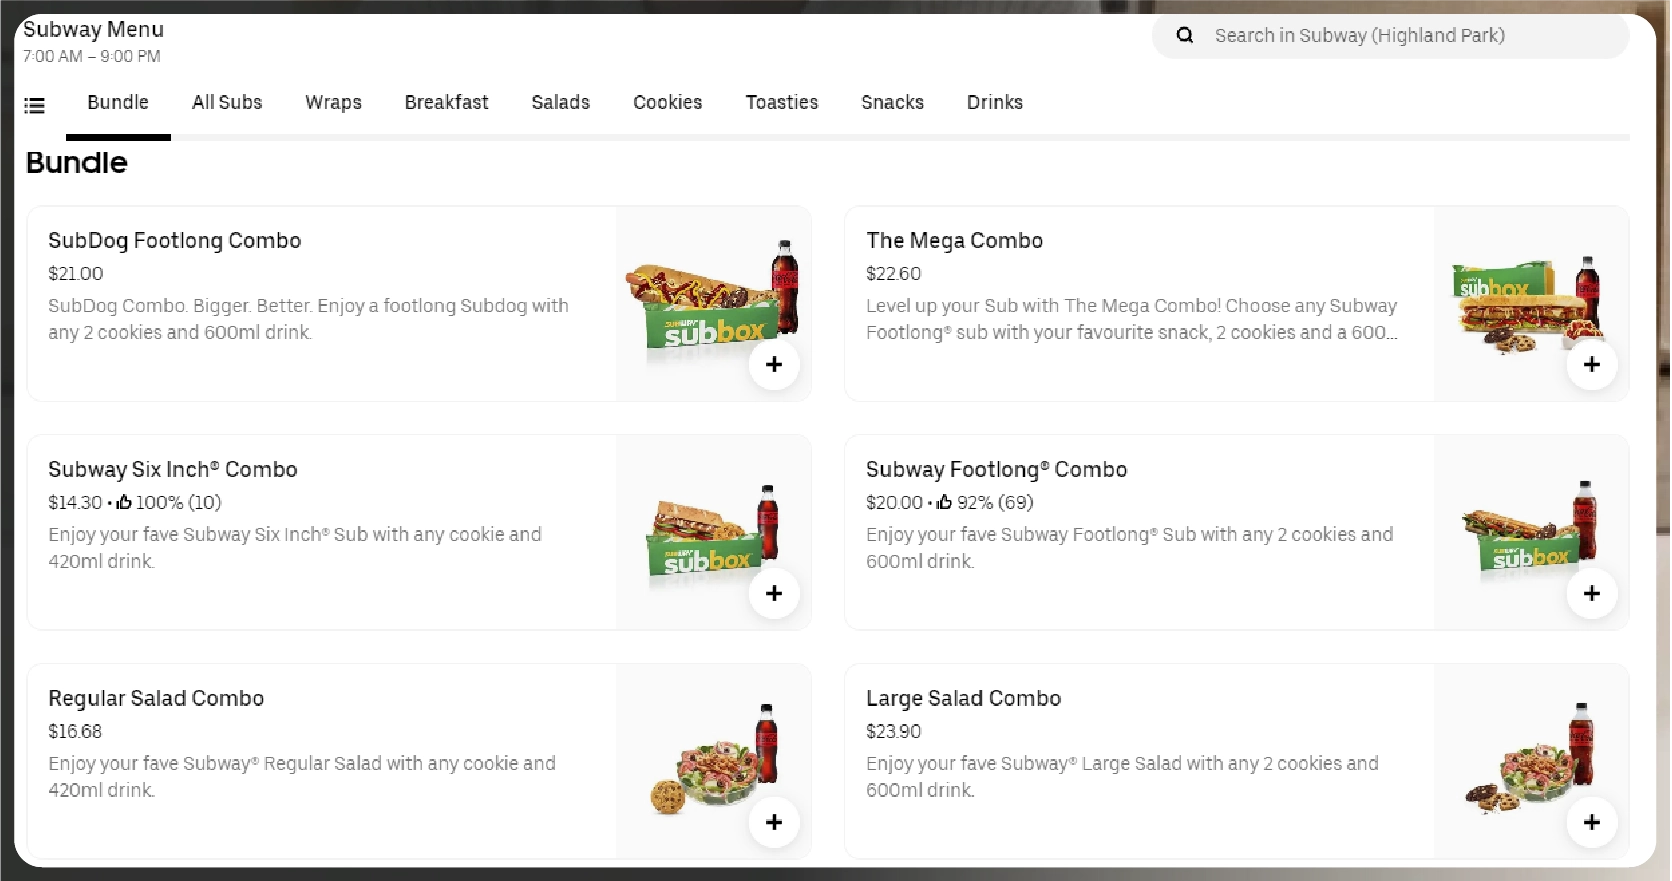
Task: Open the Wraps tab
Action: click(x=333, y=103)
